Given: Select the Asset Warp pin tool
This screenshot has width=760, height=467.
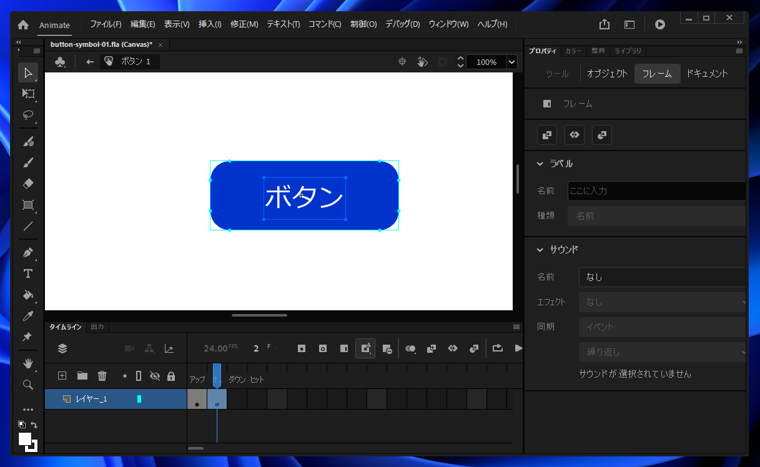Looking at the screenshot, I should coord(28,337).
